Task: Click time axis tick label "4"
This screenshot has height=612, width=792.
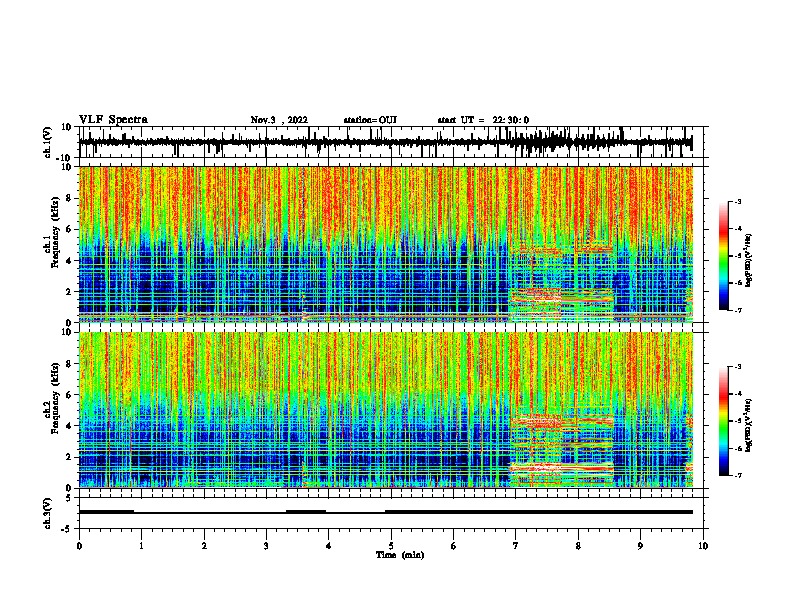Action: [x=328, y=546]
